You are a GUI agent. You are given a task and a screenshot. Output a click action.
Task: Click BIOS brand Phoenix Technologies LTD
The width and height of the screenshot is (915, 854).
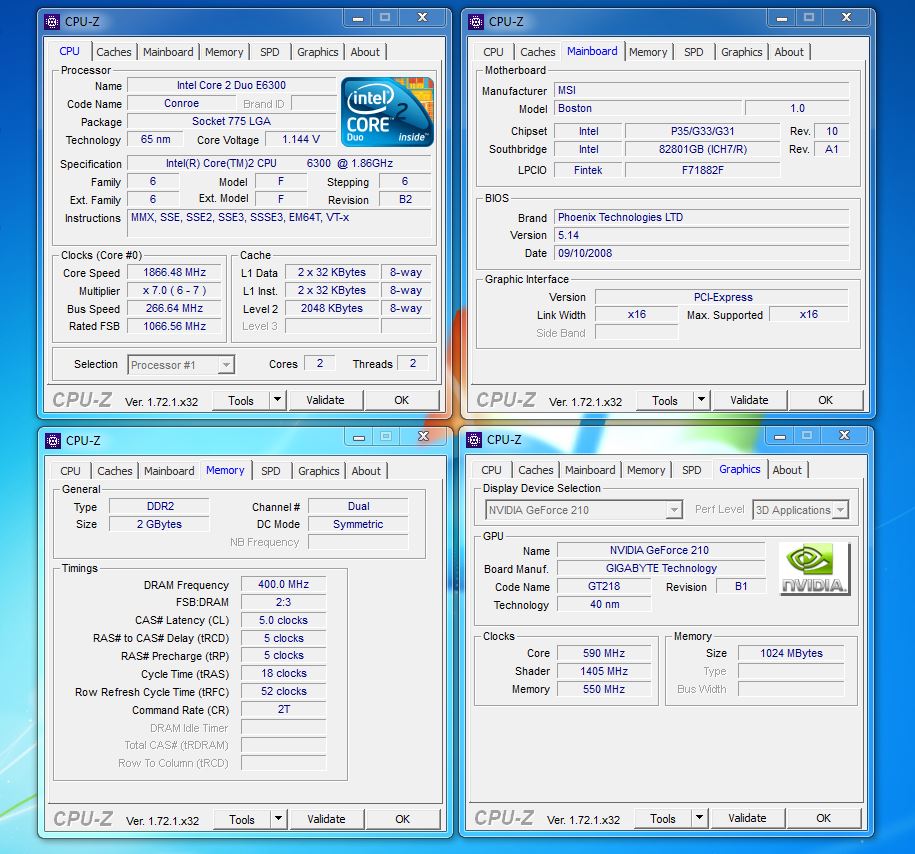click(701, 217)
